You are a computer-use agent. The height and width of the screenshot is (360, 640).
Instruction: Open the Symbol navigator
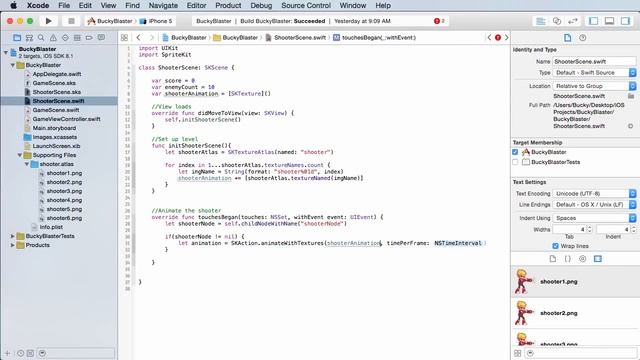pos(29,38)
